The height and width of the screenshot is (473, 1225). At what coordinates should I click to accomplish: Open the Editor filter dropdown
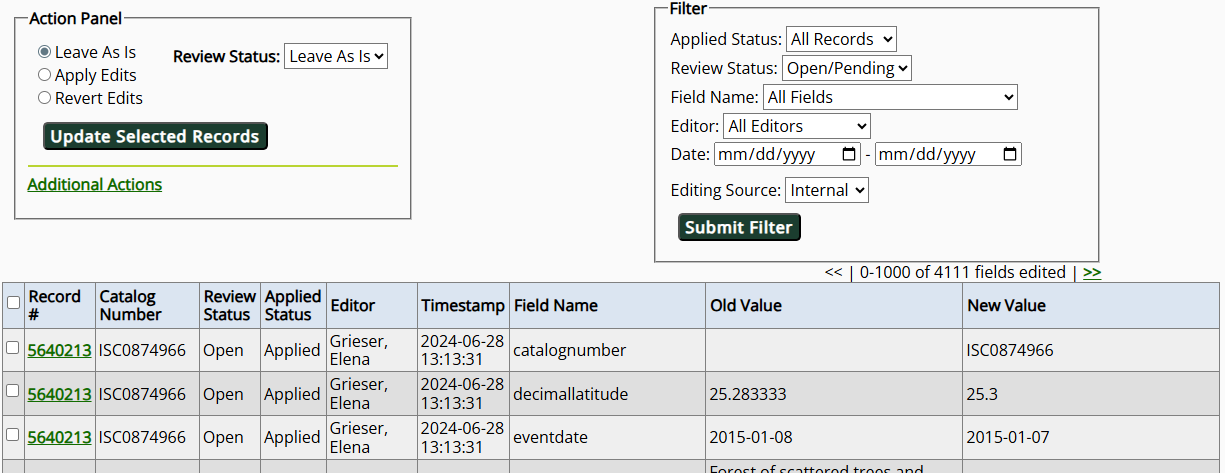click(797, 126)
